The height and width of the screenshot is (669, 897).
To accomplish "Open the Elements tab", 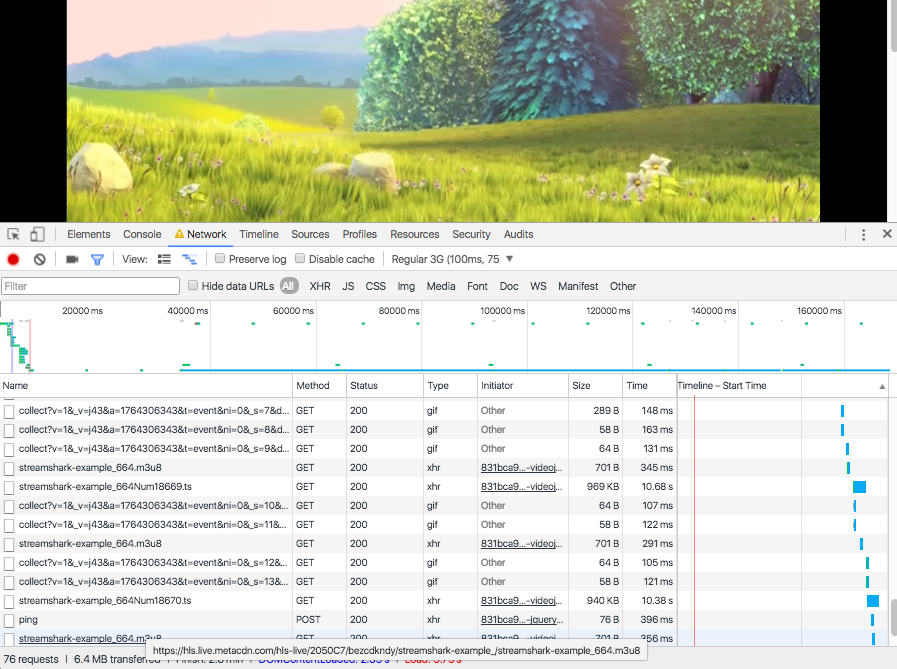I will coord(89,234).
